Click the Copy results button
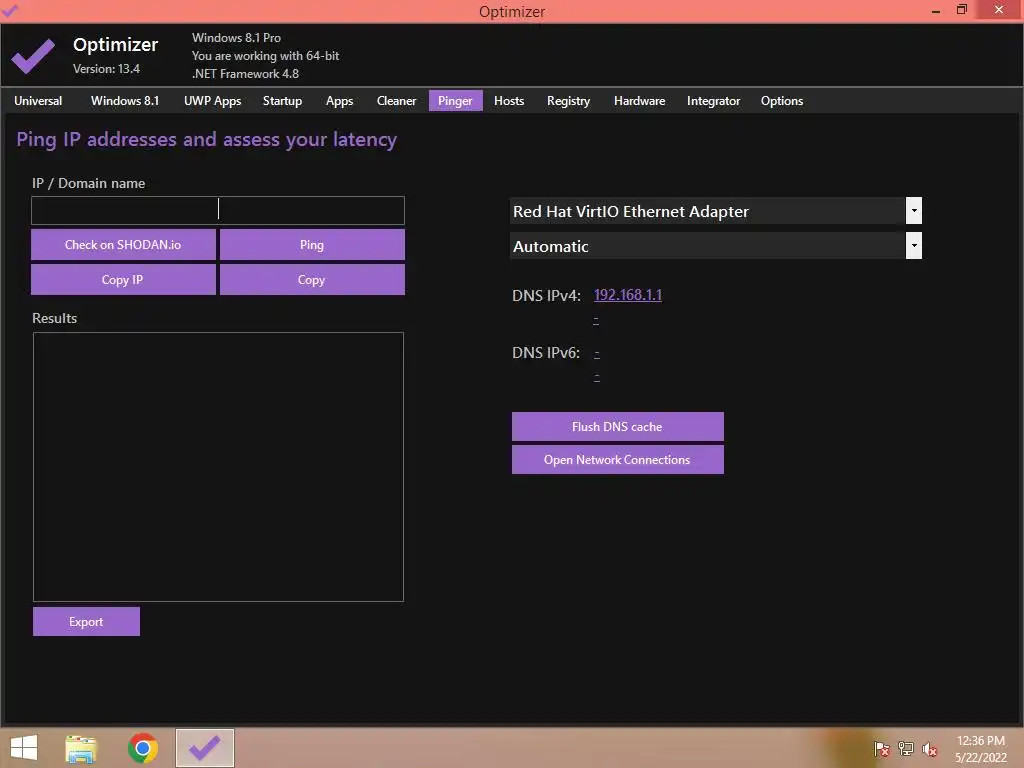 [312, 280]
